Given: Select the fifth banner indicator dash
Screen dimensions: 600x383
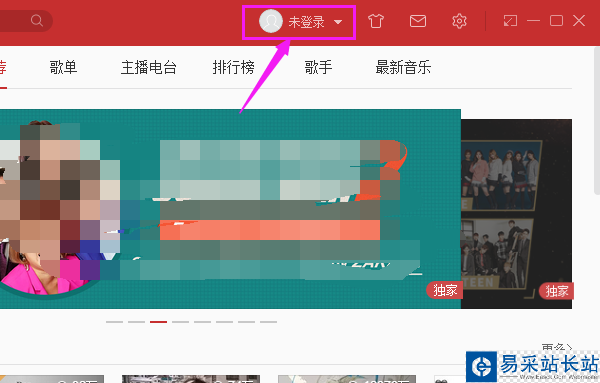Looking at the screenshot, I should point(202,322).
